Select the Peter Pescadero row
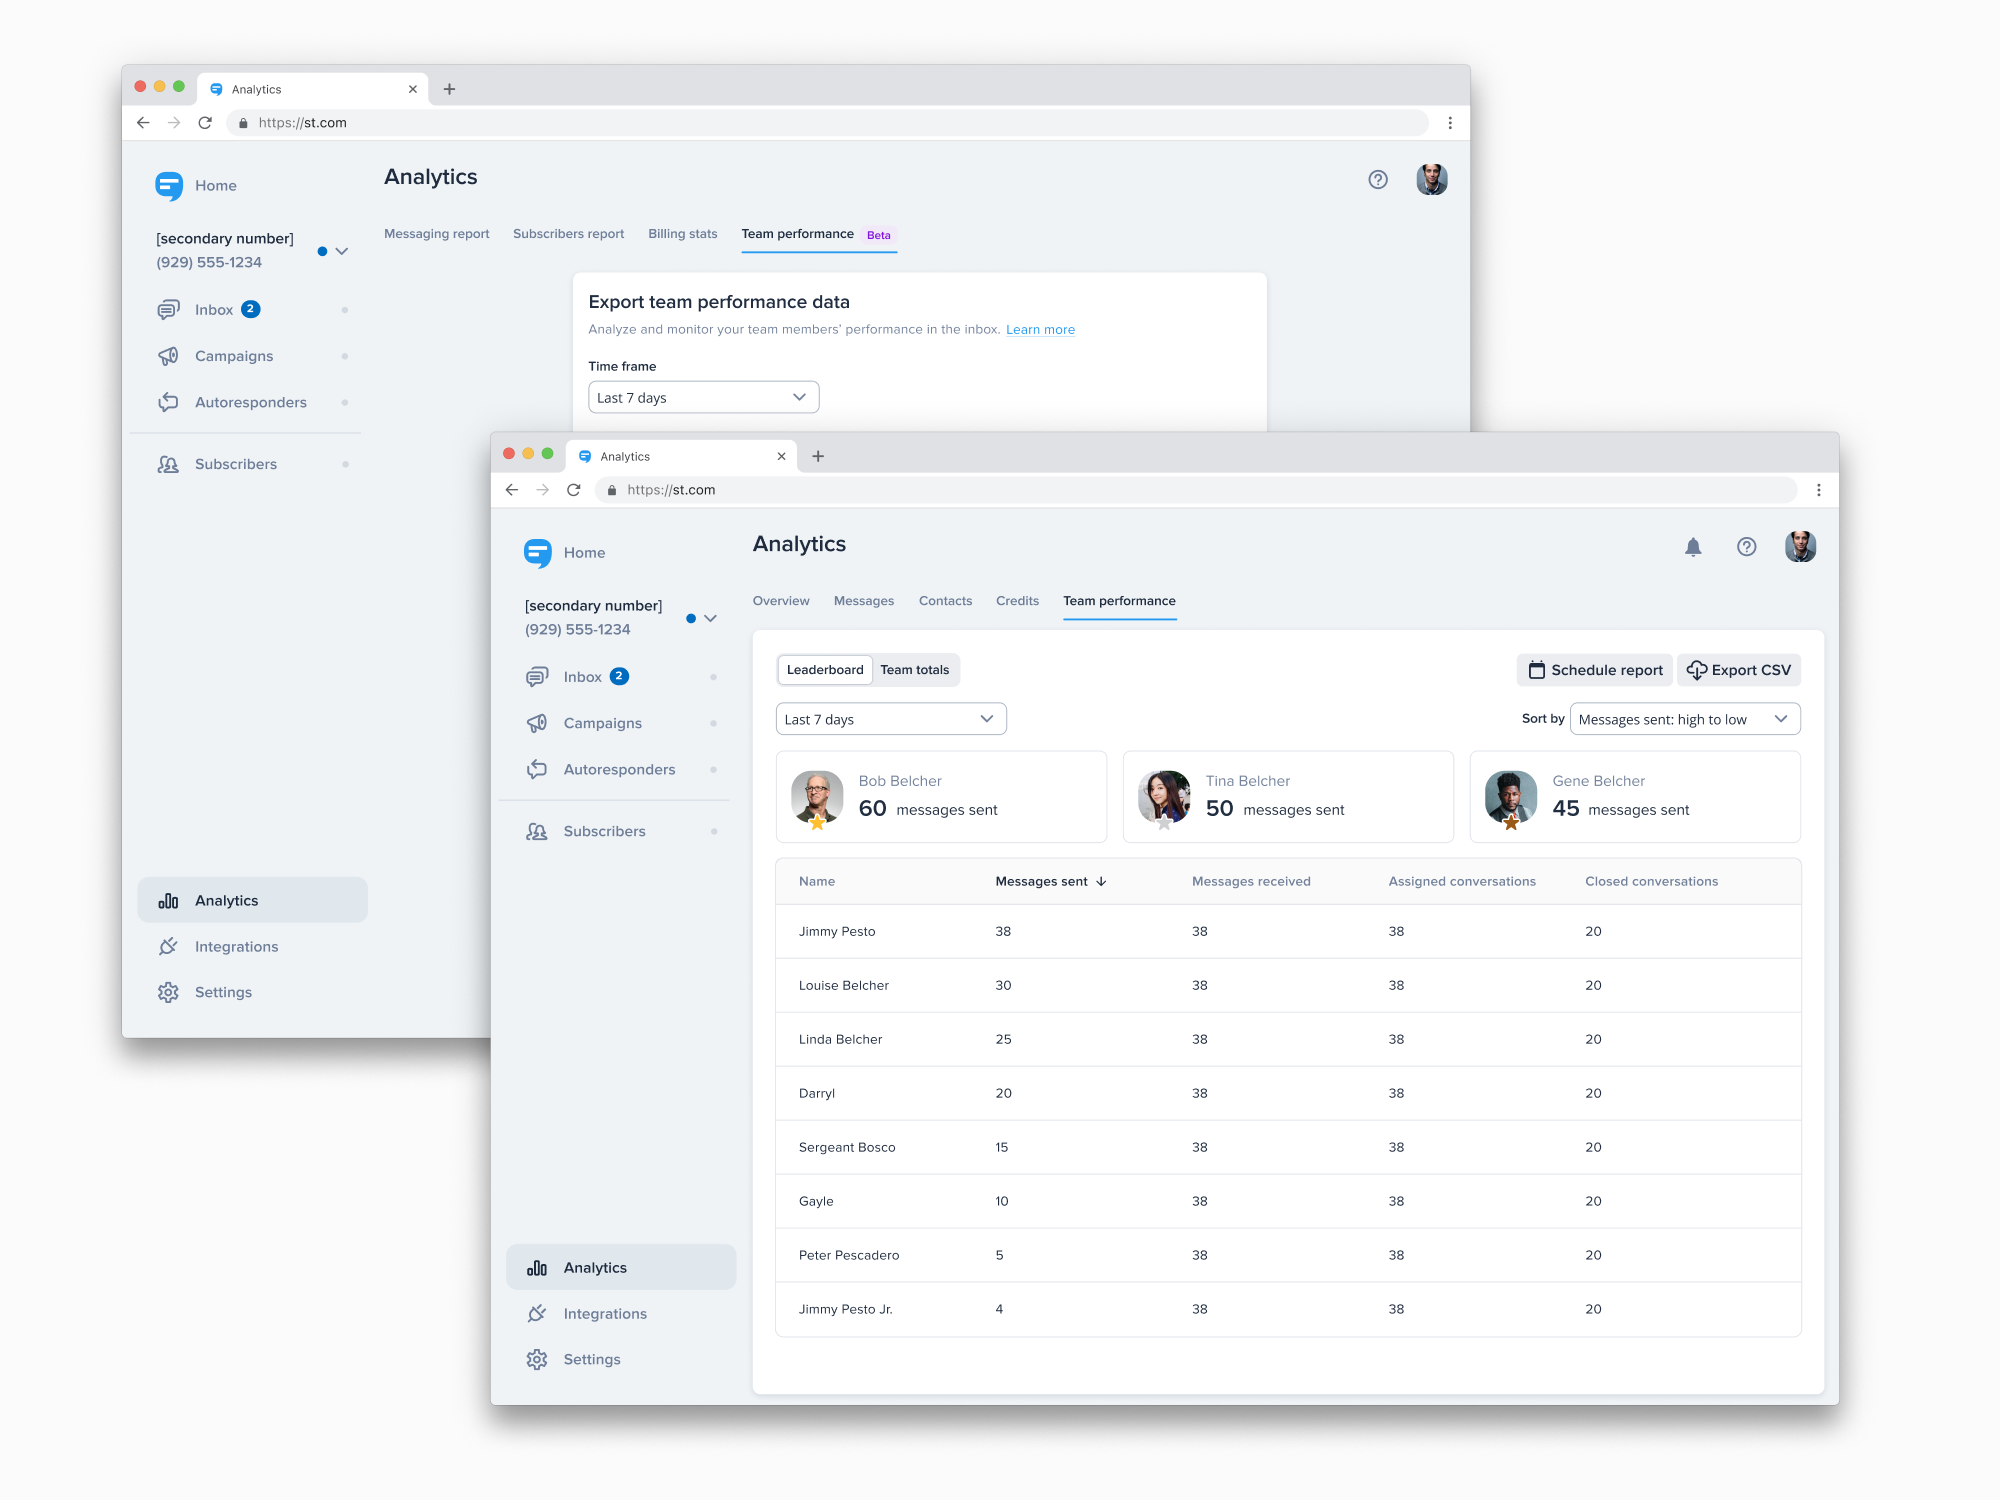 [1288, 1256]
